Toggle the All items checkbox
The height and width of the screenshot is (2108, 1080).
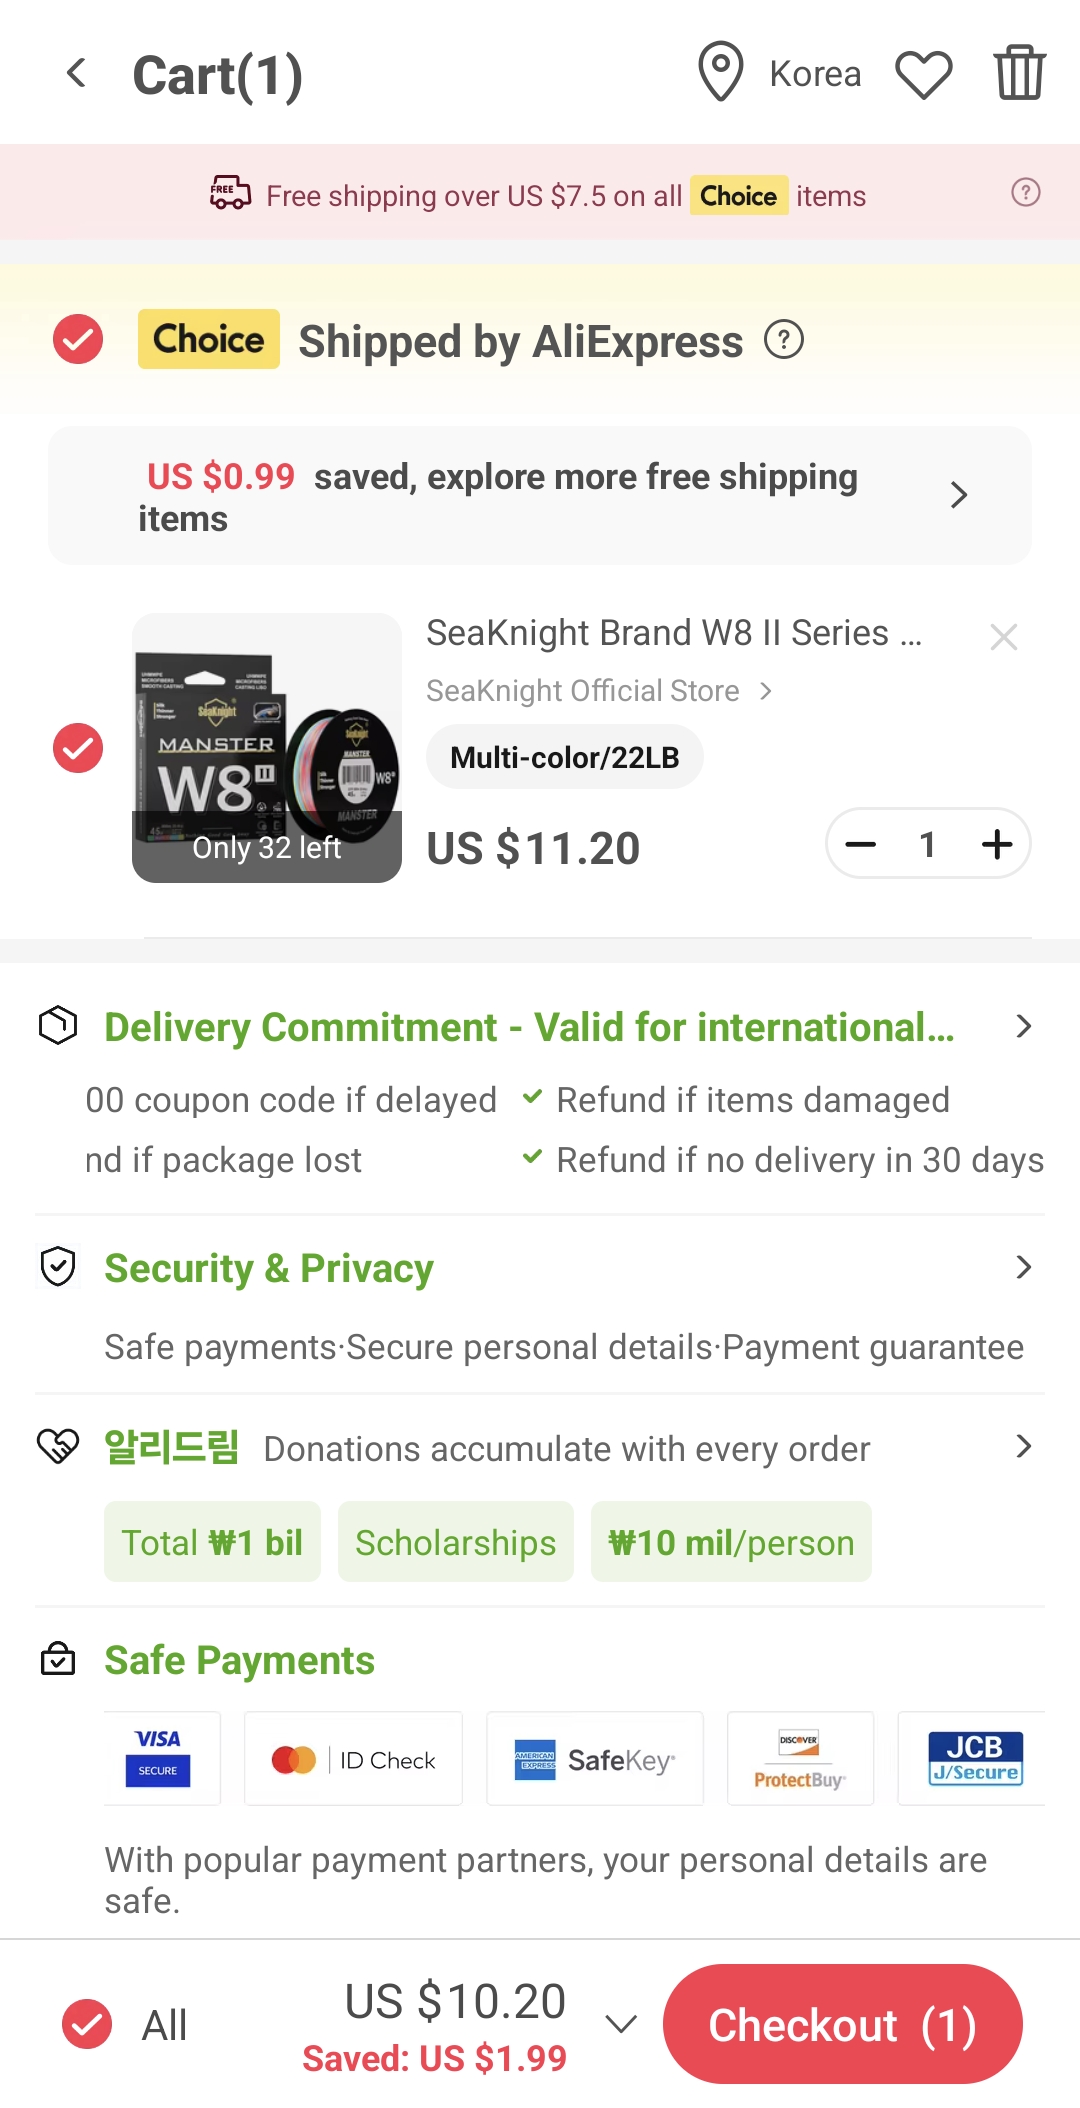click(87, 2025)
